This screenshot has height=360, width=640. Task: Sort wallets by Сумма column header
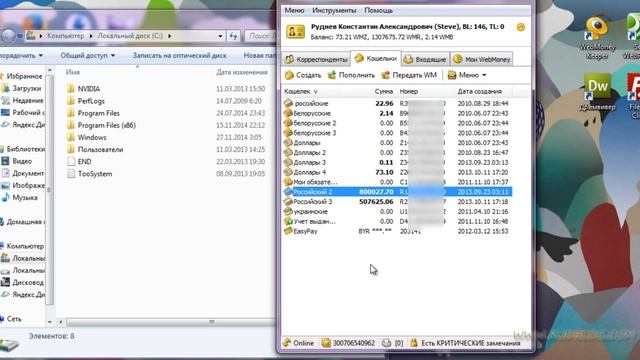click(x=384, y=91)
